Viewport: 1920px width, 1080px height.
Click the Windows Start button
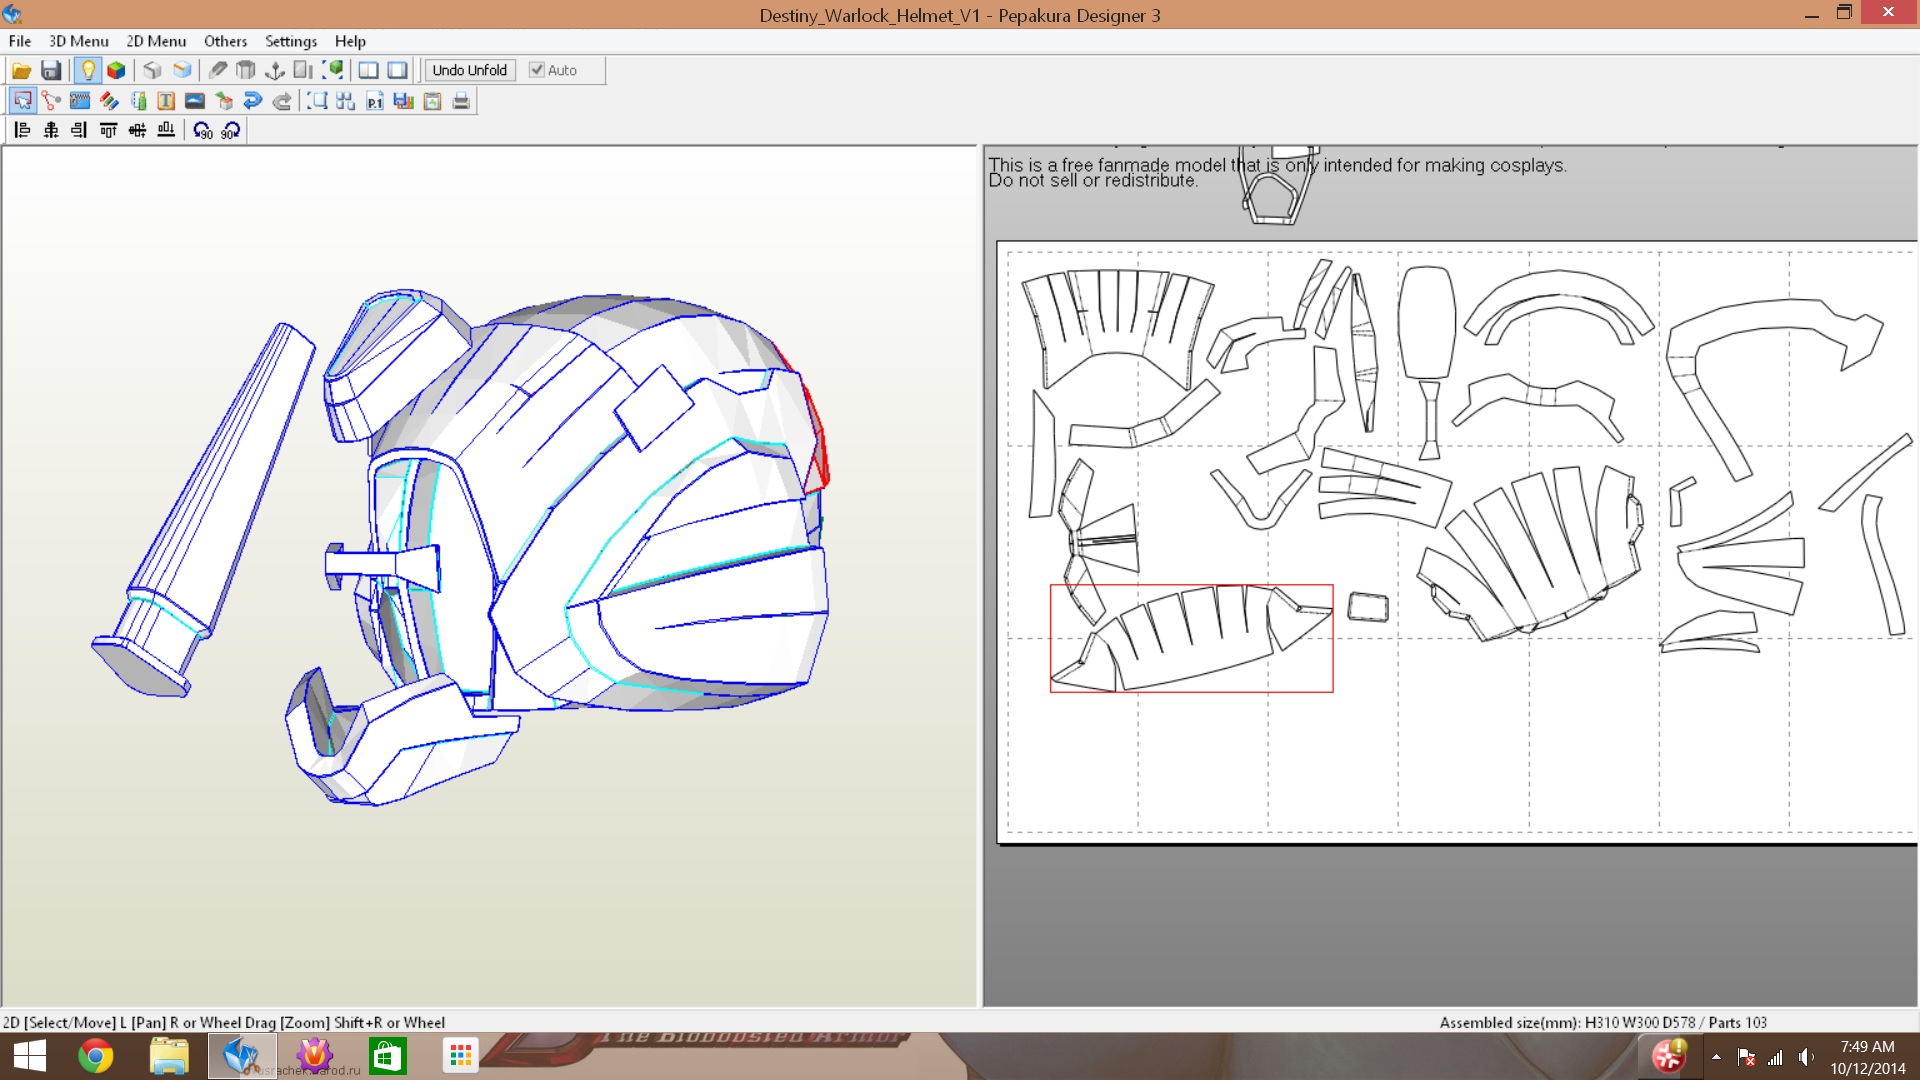click(30, 1056)
